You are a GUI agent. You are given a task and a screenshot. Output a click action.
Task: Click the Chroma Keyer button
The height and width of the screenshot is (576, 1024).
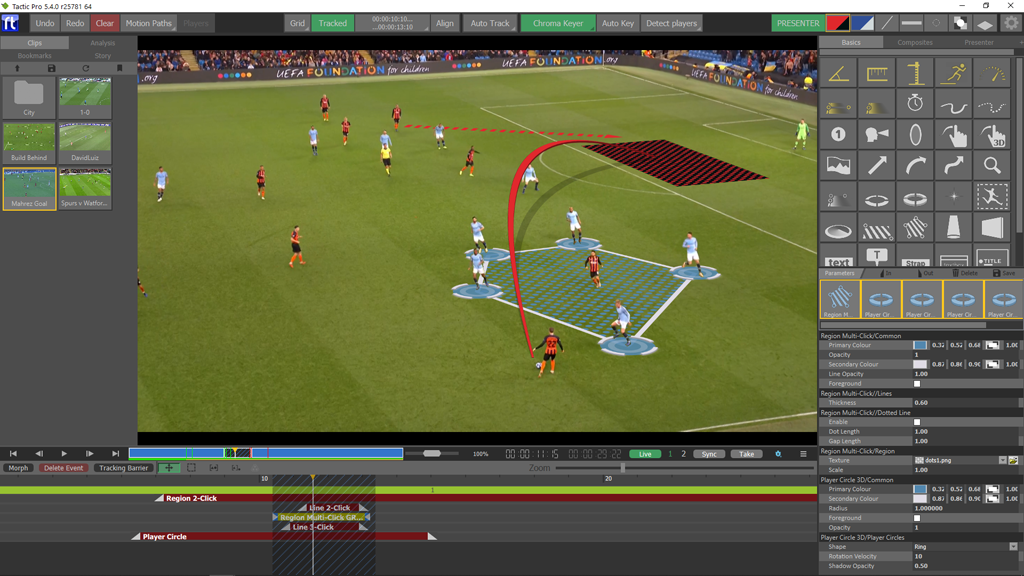(557, 23)
